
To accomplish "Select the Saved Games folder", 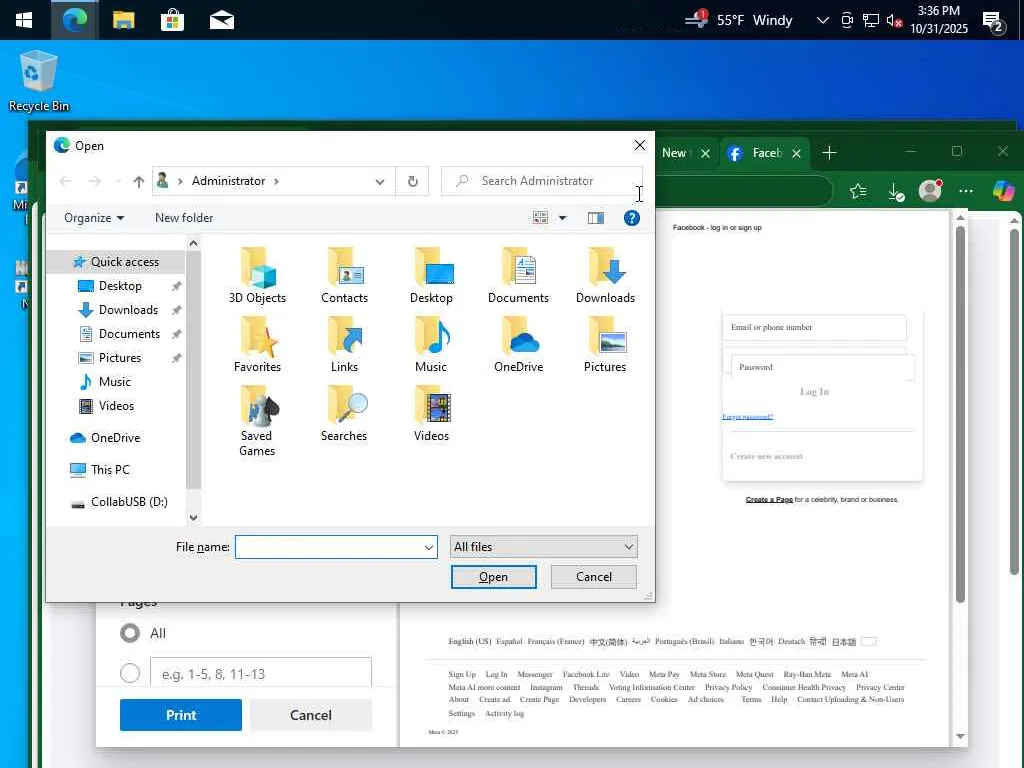I will (257, 421).
